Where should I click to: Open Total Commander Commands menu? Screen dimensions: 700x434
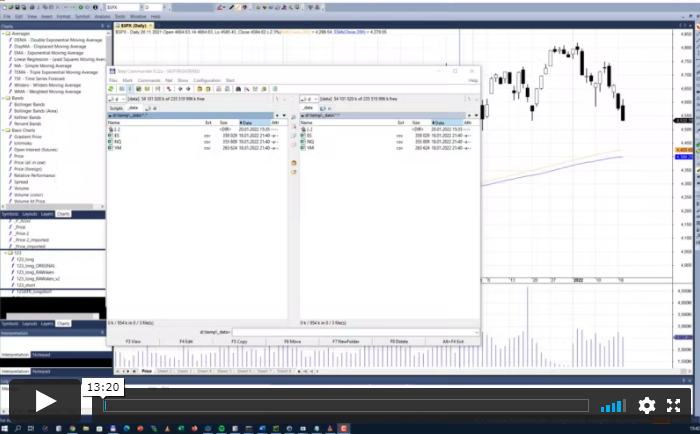(149, 80)
